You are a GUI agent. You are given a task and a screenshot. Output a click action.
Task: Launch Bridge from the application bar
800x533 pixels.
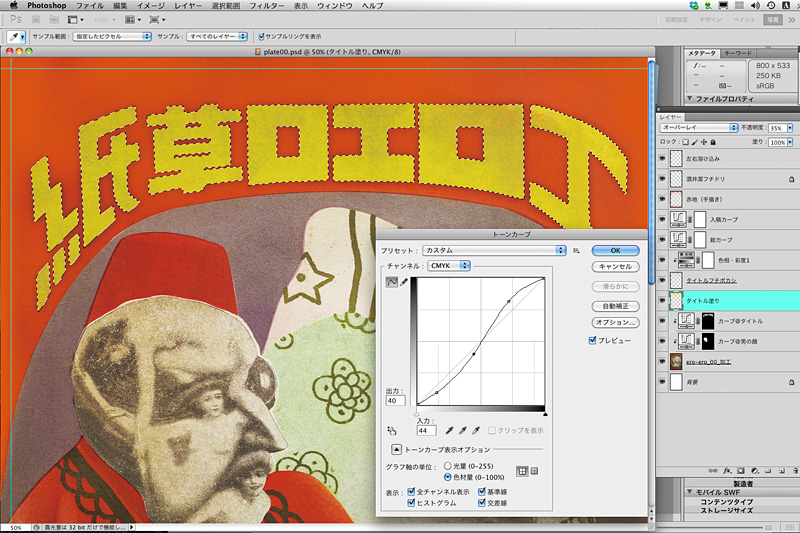(x=36, y=19)
